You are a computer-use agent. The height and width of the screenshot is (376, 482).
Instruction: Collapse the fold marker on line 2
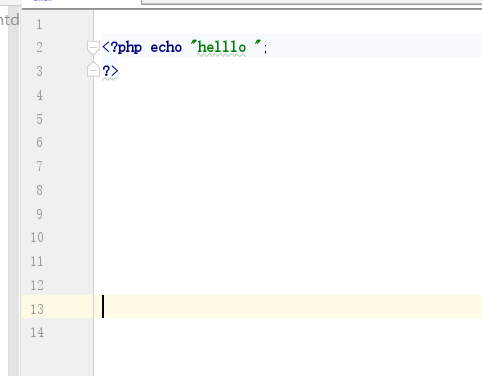click(x=93, y=48)
